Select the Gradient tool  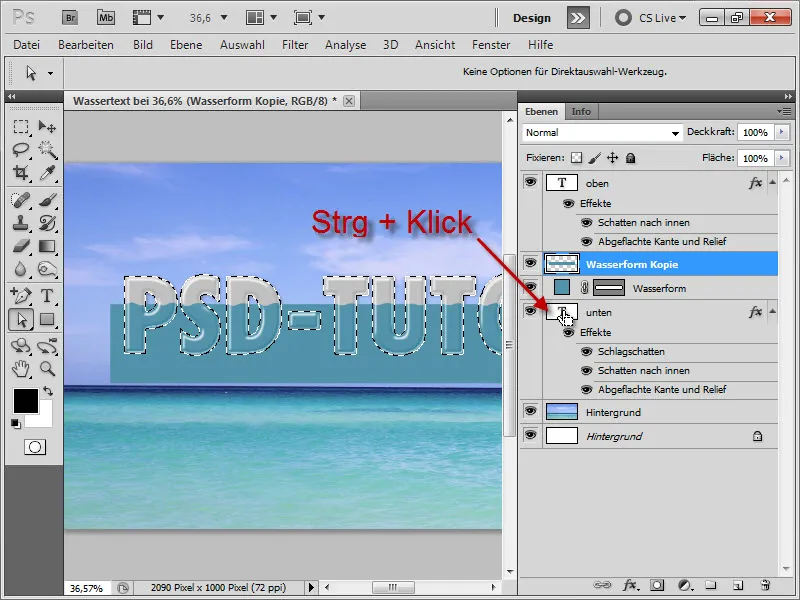pyautogui.click(x=47, y=246)
